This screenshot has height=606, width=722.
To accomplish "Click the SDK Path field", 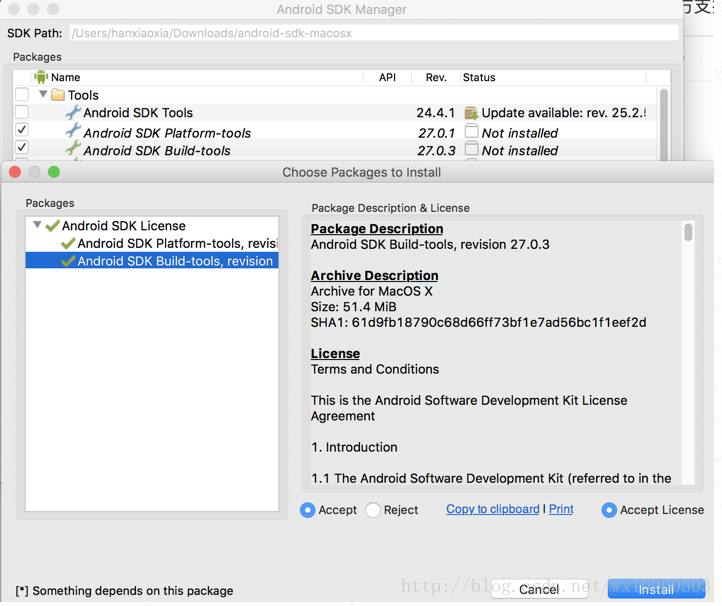I will click(x=374, y=33).
